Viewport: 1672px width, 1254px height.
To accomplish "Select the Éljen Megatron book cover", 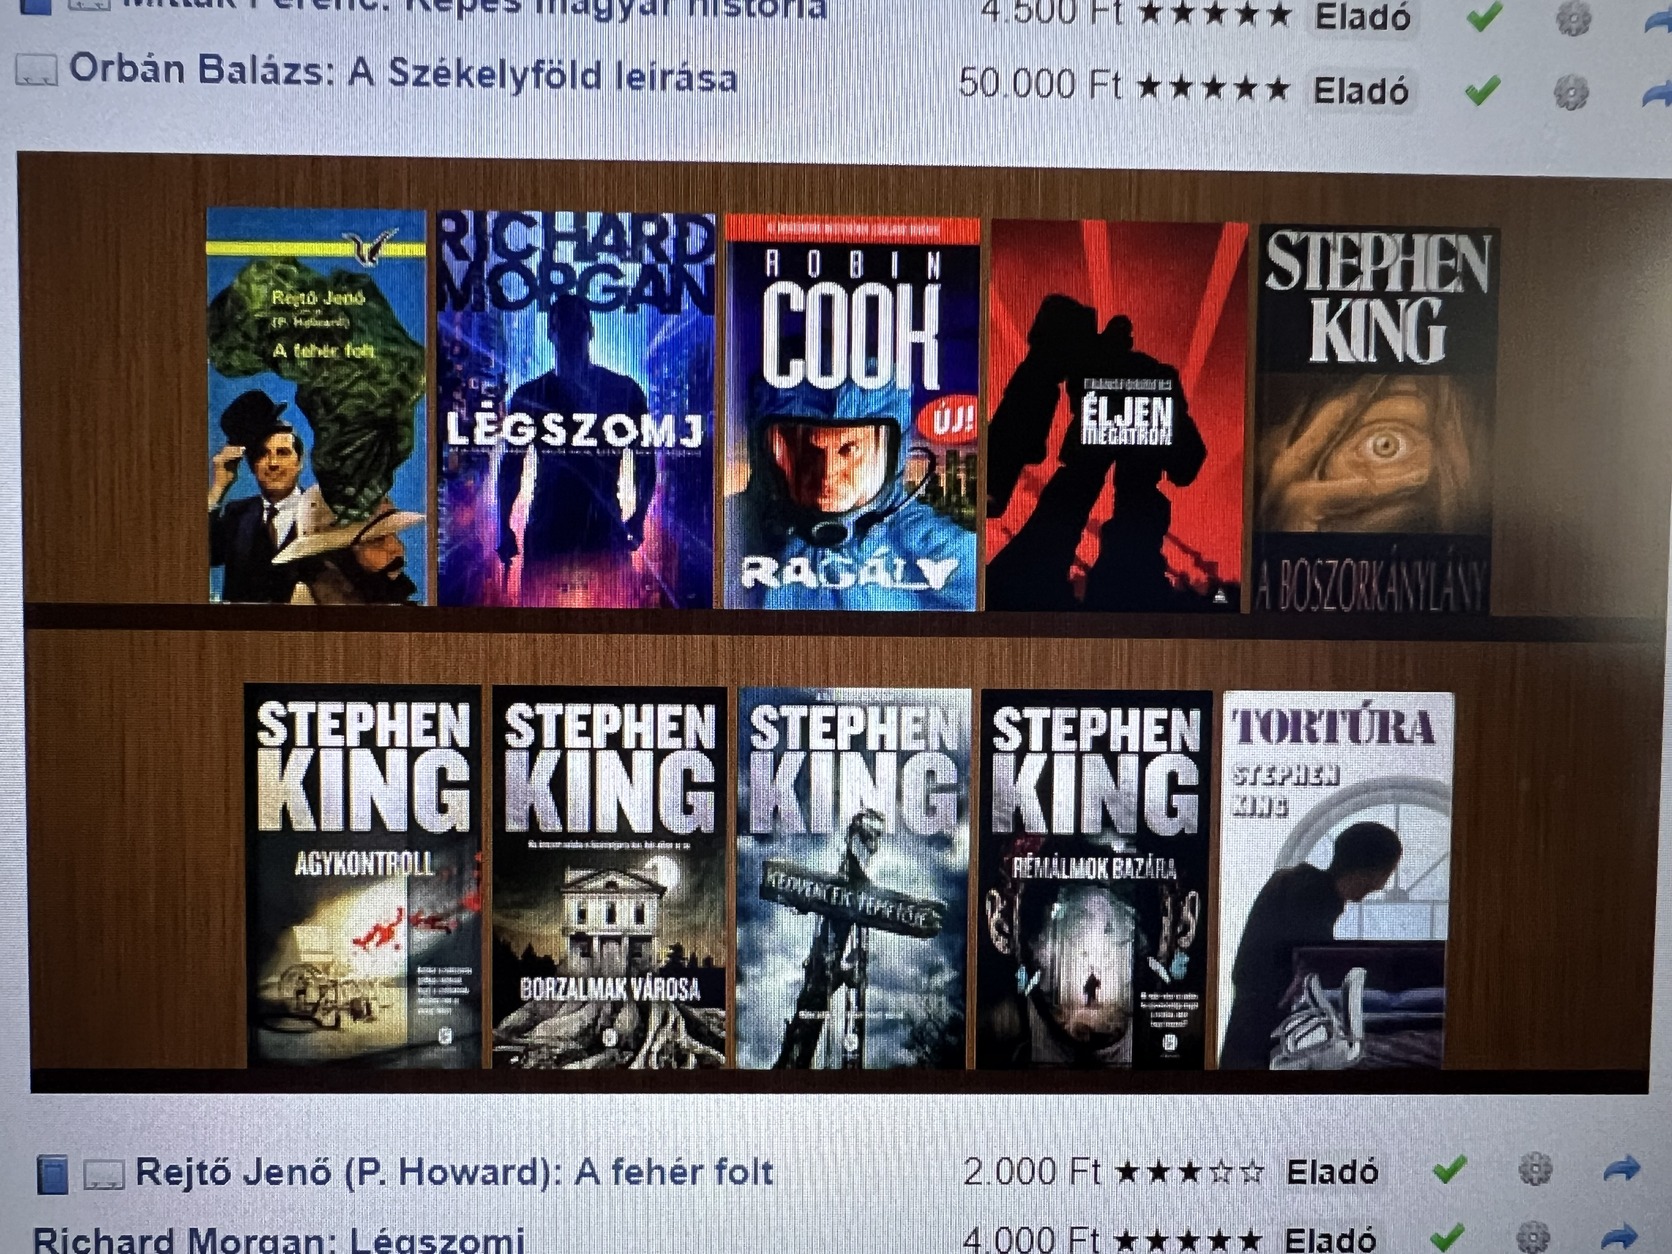I will [x=1116, y=416].
